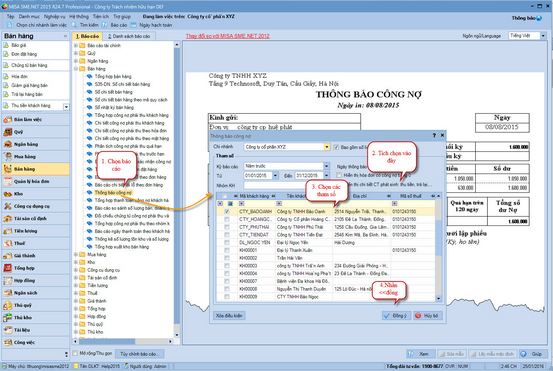Image resolution: width=553 pixels, height=371 pixels.
Task: Open the Kho module icon
Action: point(8,194)
